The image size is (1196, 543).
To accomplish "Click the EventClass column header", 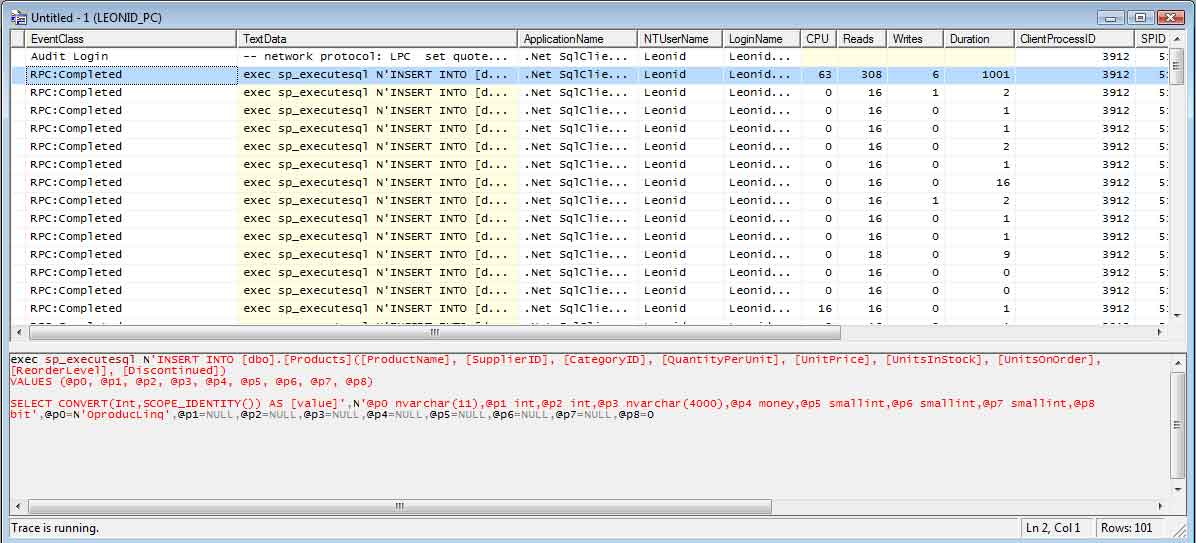I will tap(131, 39).
